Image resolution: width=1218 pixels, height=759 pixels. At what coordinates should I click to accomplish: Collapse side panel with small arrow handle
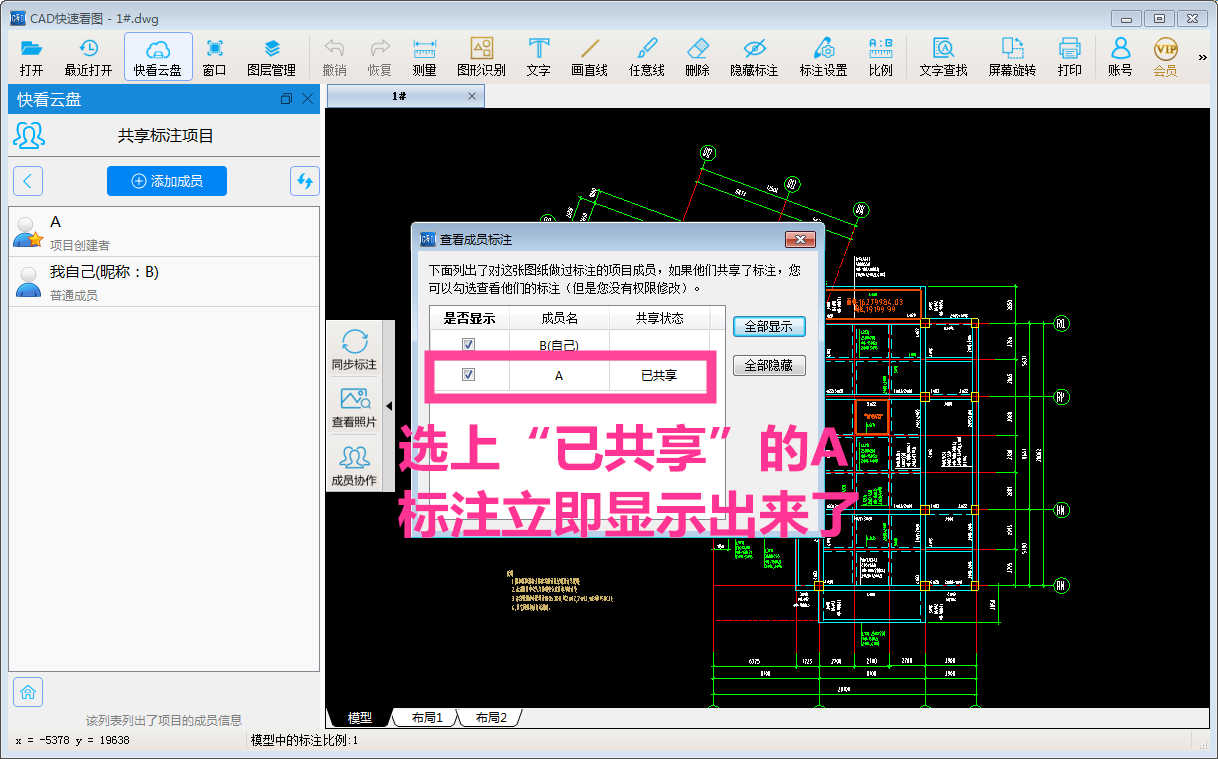389,405
